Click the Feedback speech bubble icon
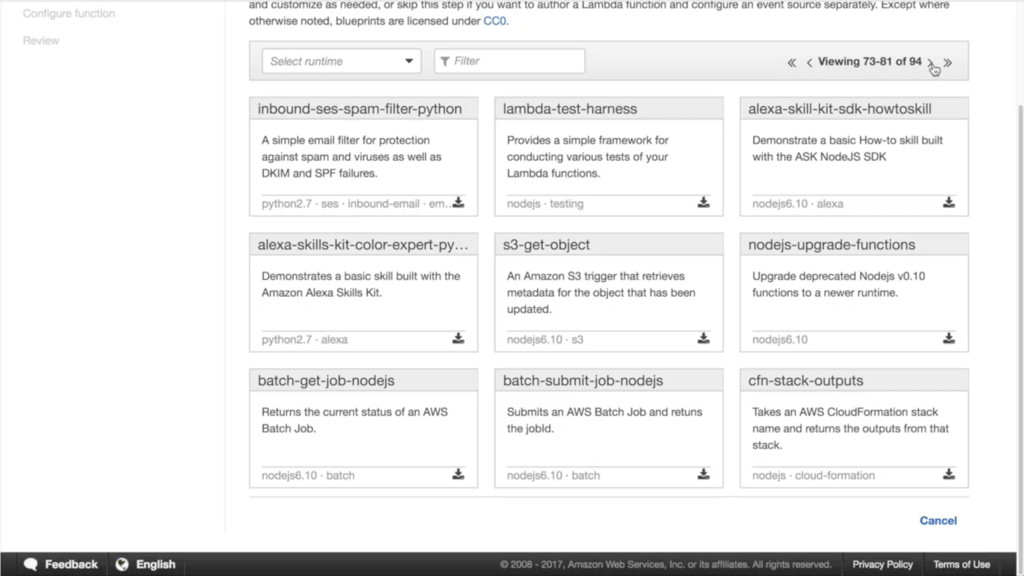 (31, 564)
